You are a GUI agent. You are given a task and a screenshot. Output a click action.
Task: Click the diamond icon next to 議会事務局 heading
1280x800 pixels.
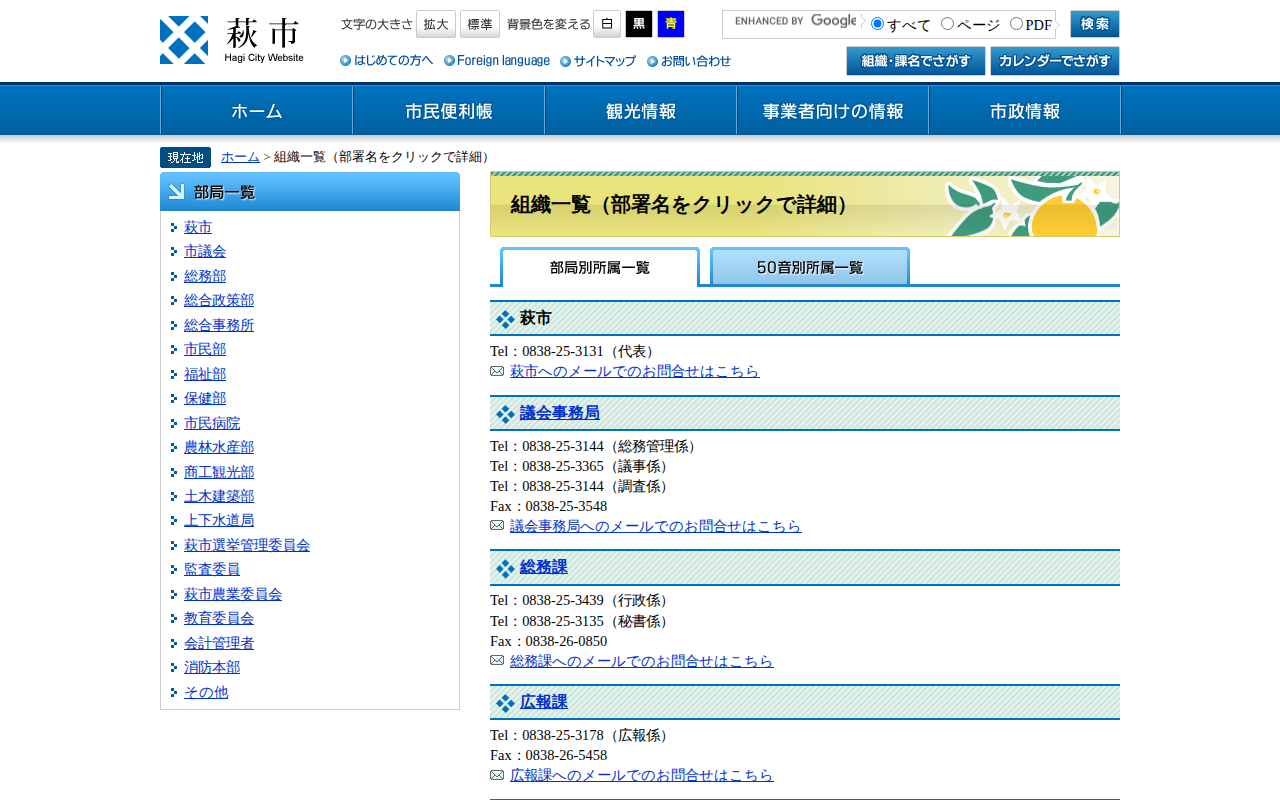click(x=505, y=414)
